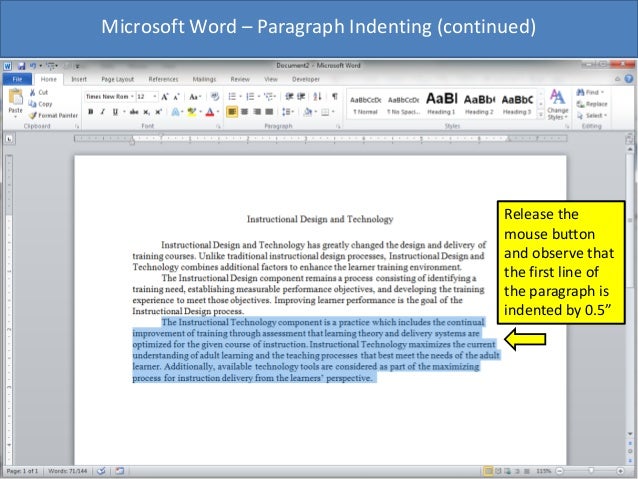The width and height of the screenshot is (638, 479).
Task: Expand the Styles gallery More arrow
Action: point(541,115)
